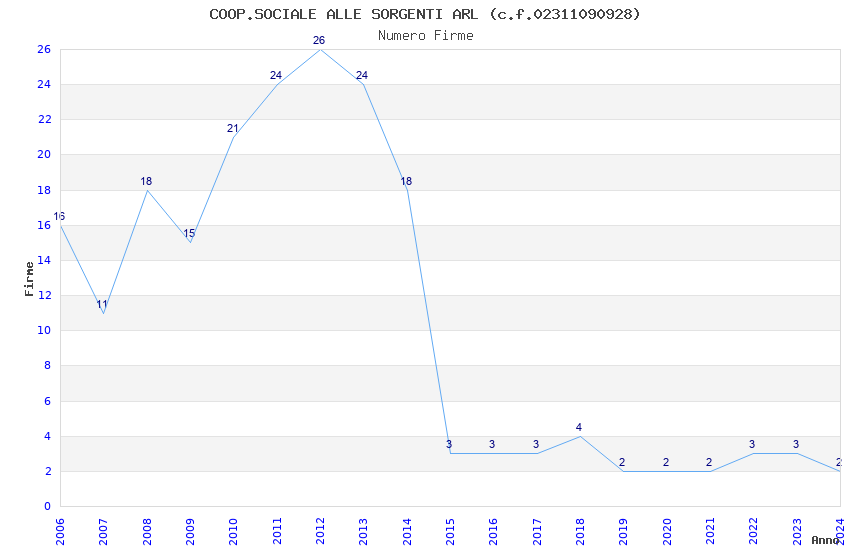Click x-axis year 2015
The height and width of the screenshot is (550, 850).
[x=450, y=531]
